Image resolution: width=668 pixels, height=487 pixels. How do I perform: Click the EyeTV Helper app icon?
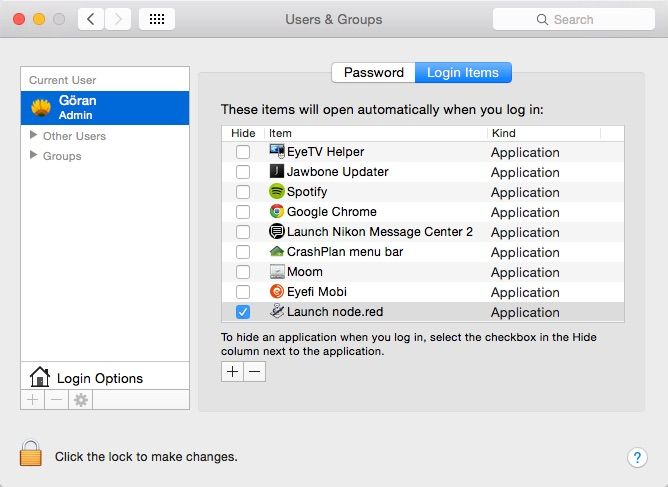point(276,151)
